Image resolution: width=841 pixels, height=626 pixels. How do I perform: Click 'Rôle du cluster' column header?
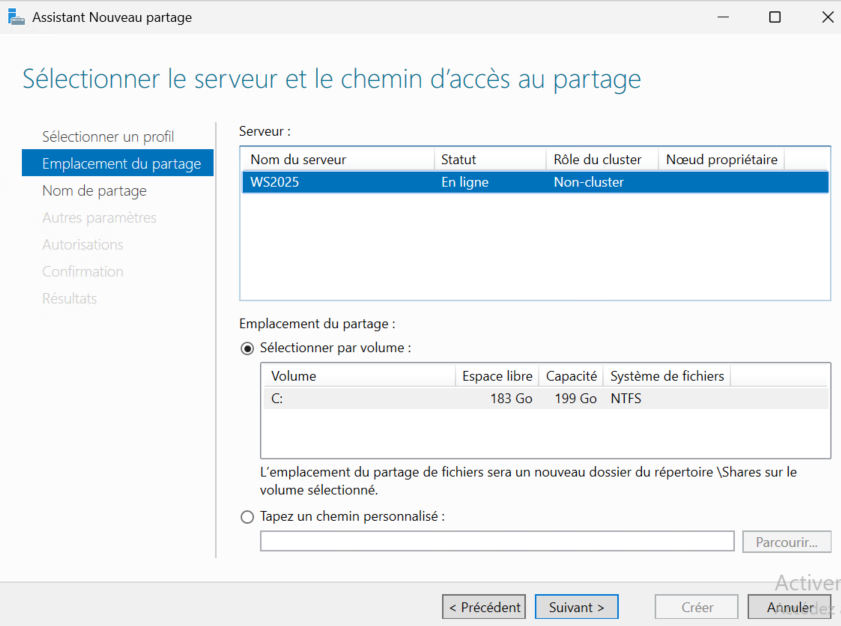(602, 160)
